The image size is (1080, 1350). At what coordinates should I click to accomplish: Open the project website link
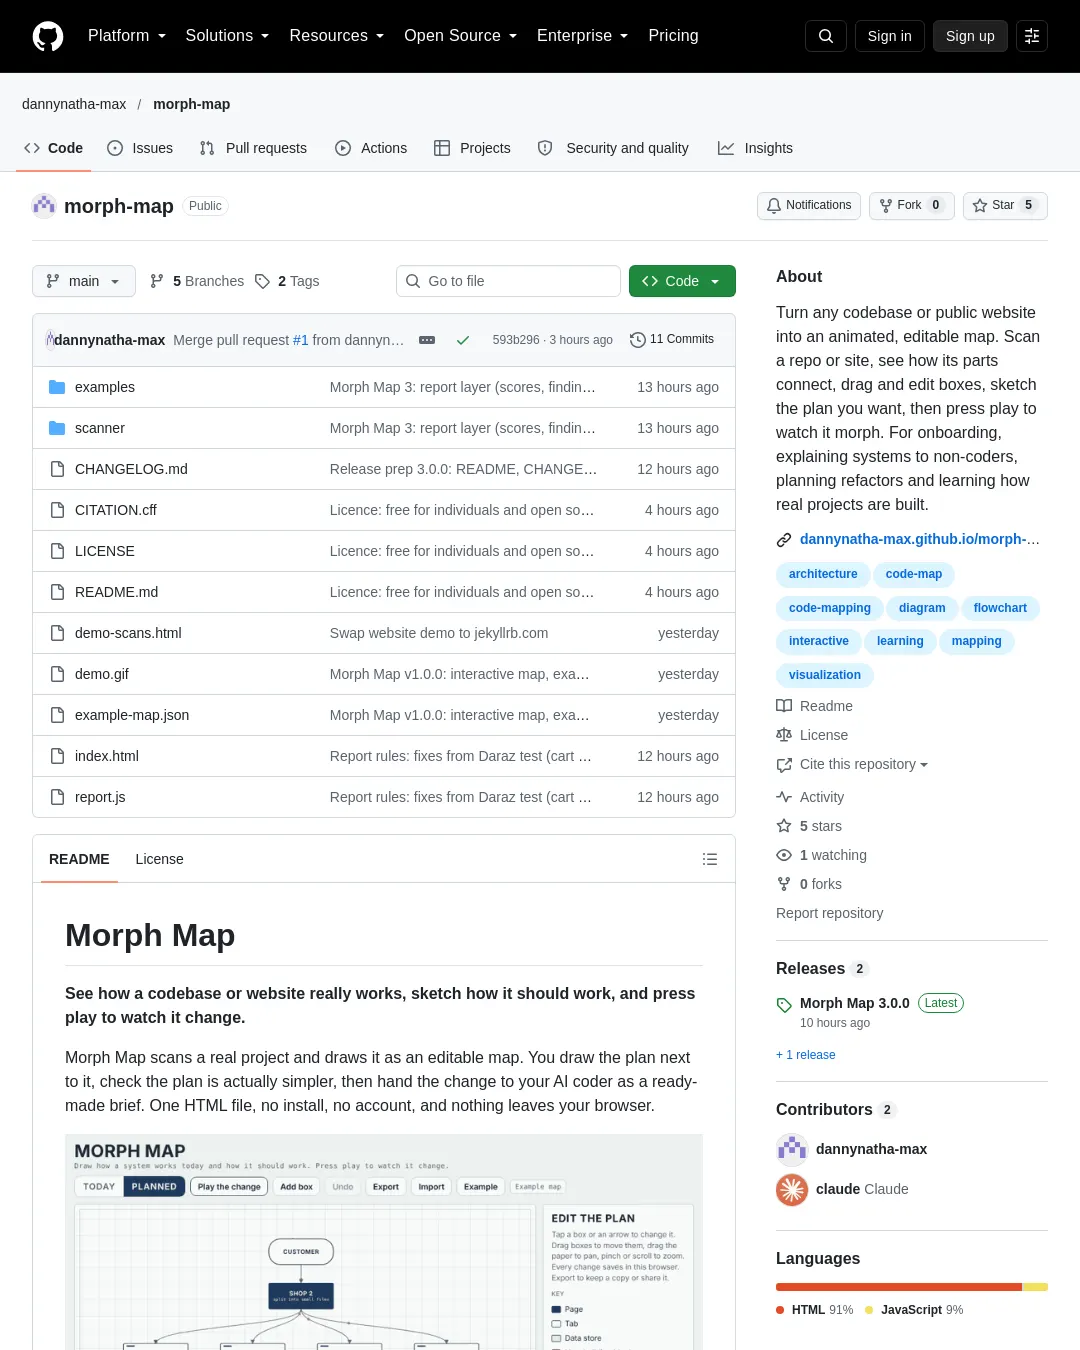[x=920, y=539]
